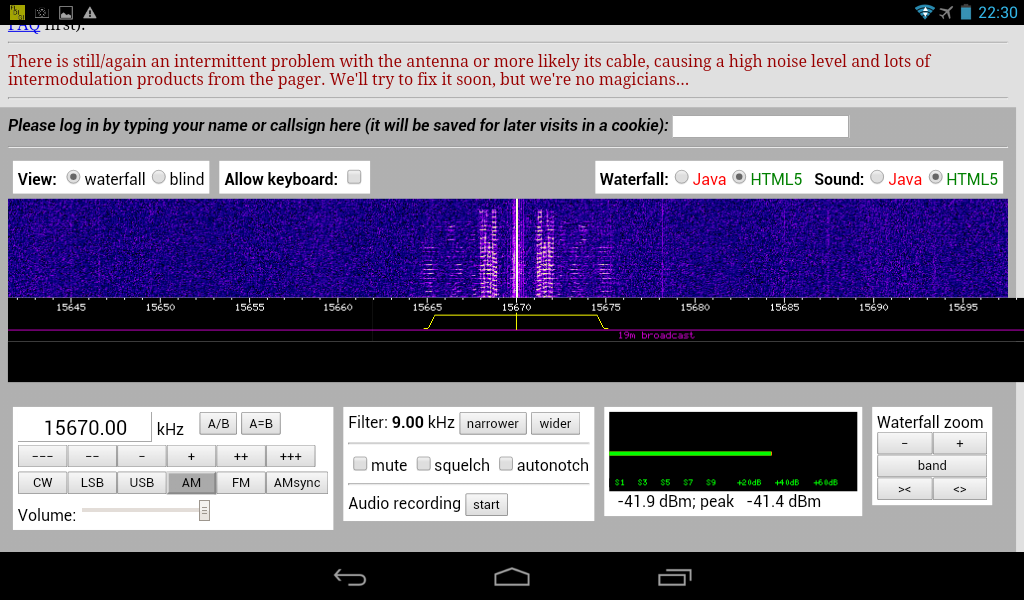Choose Java for Waterfall rendering

click(x=681, y=178)
